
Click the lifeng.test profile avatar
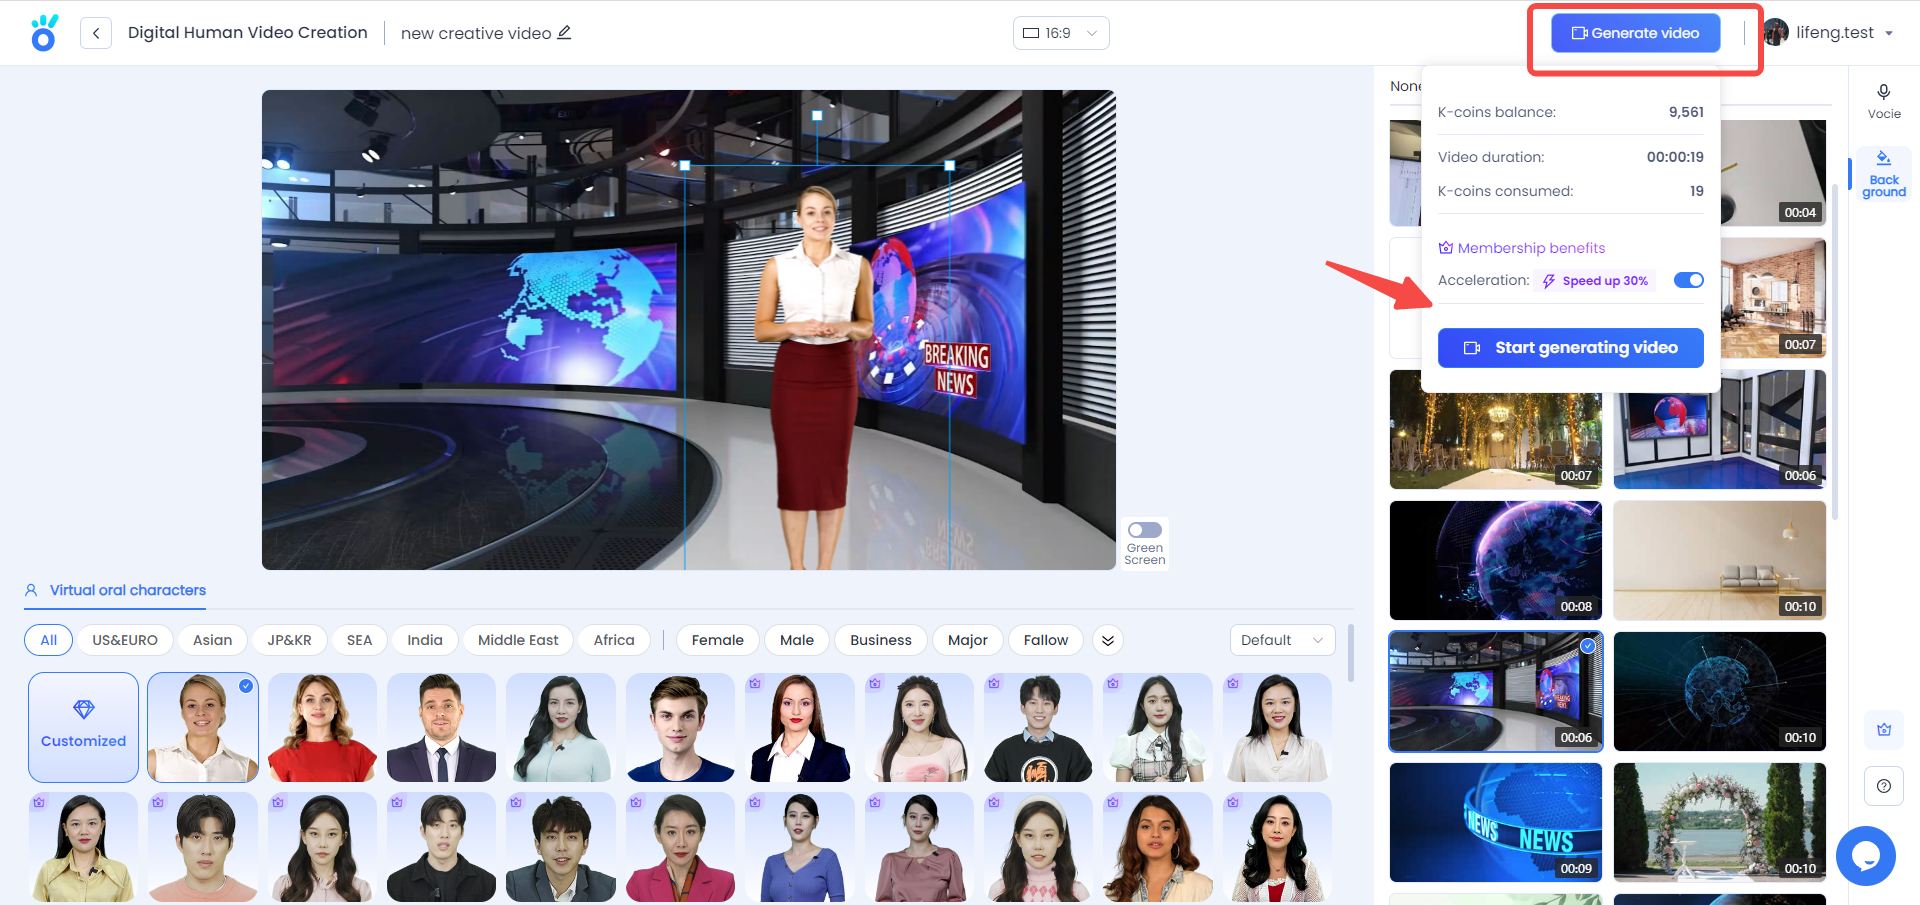point(1776,32)
